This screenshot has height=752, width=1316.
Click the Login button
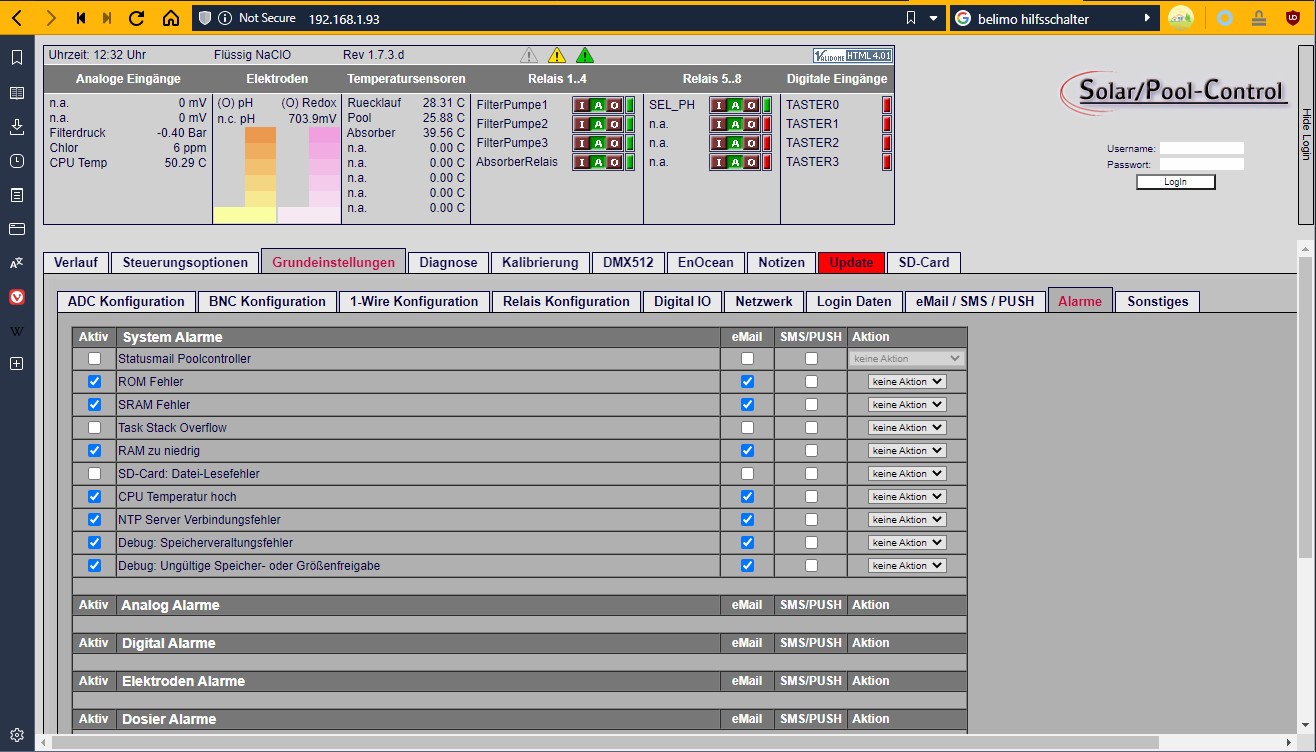[1175, 182]
